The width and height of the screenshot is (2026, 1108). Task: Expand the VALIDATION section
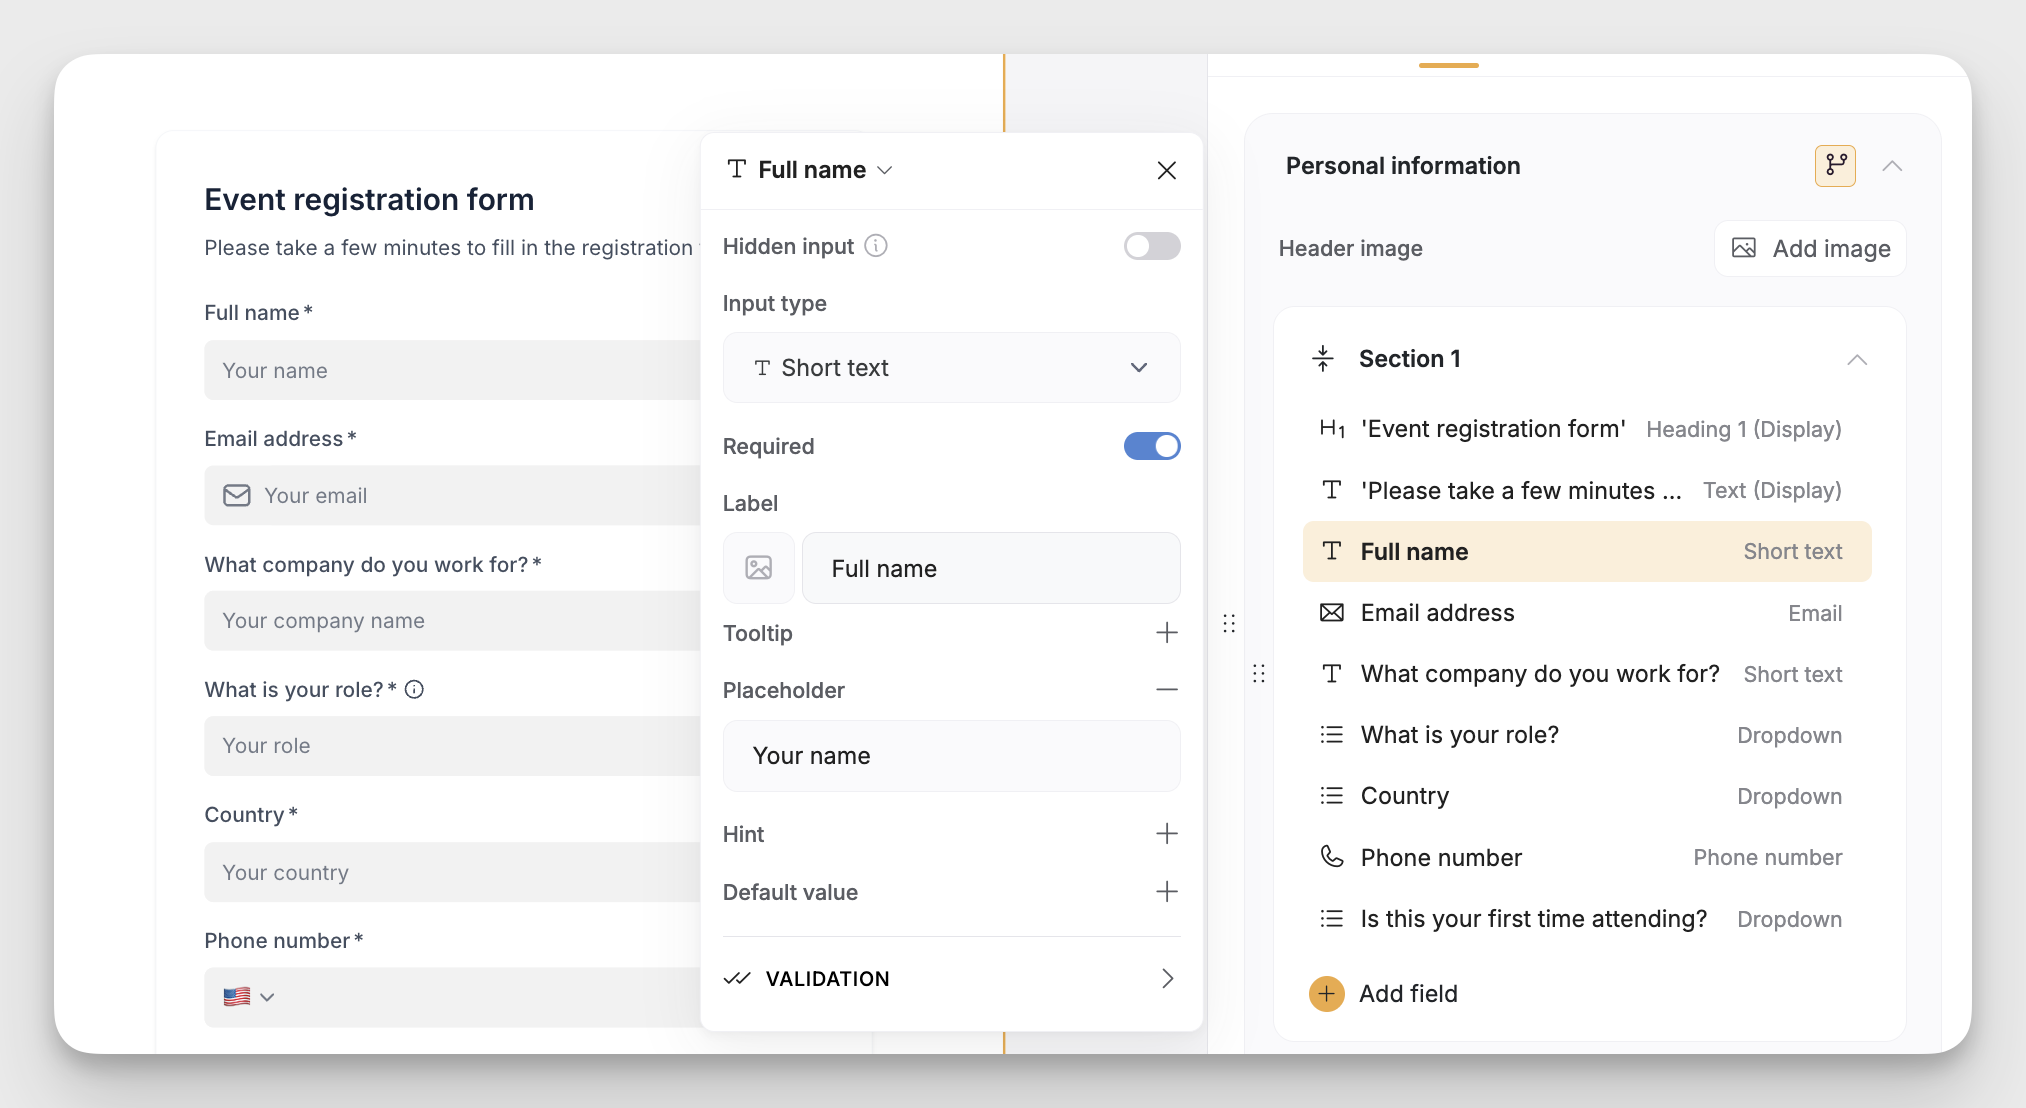[x=951, y=979]
